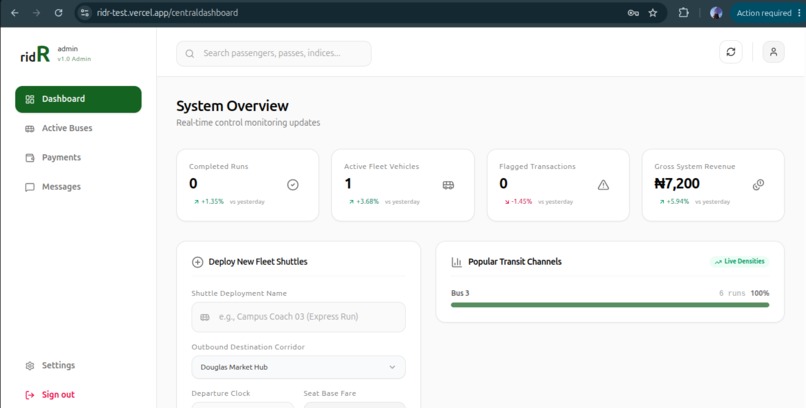806x408 pixels.
Task: Click the Payments wallet icon
Action: click(30, 158)
